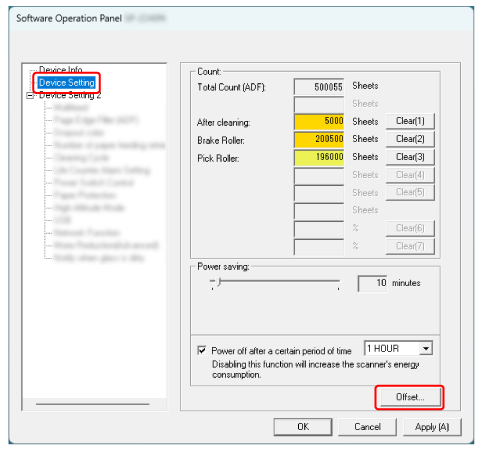Click Clear(1) for After cleaning count
The image size is (484, 453).
410,121
